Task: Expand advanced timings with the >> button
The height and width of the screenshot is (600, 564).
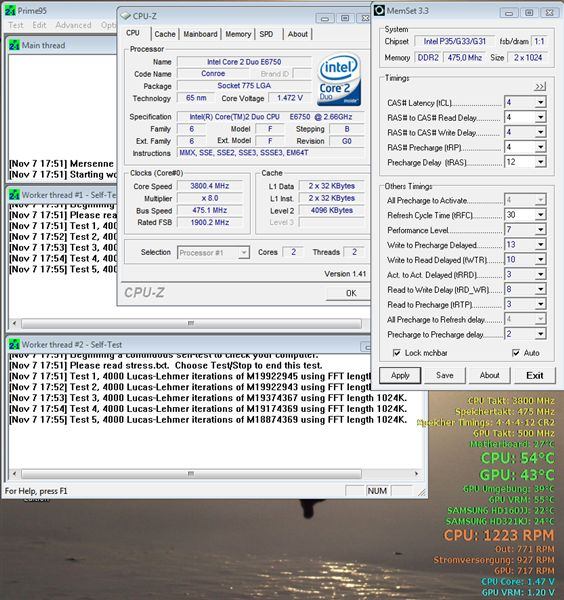Action: 540,86
